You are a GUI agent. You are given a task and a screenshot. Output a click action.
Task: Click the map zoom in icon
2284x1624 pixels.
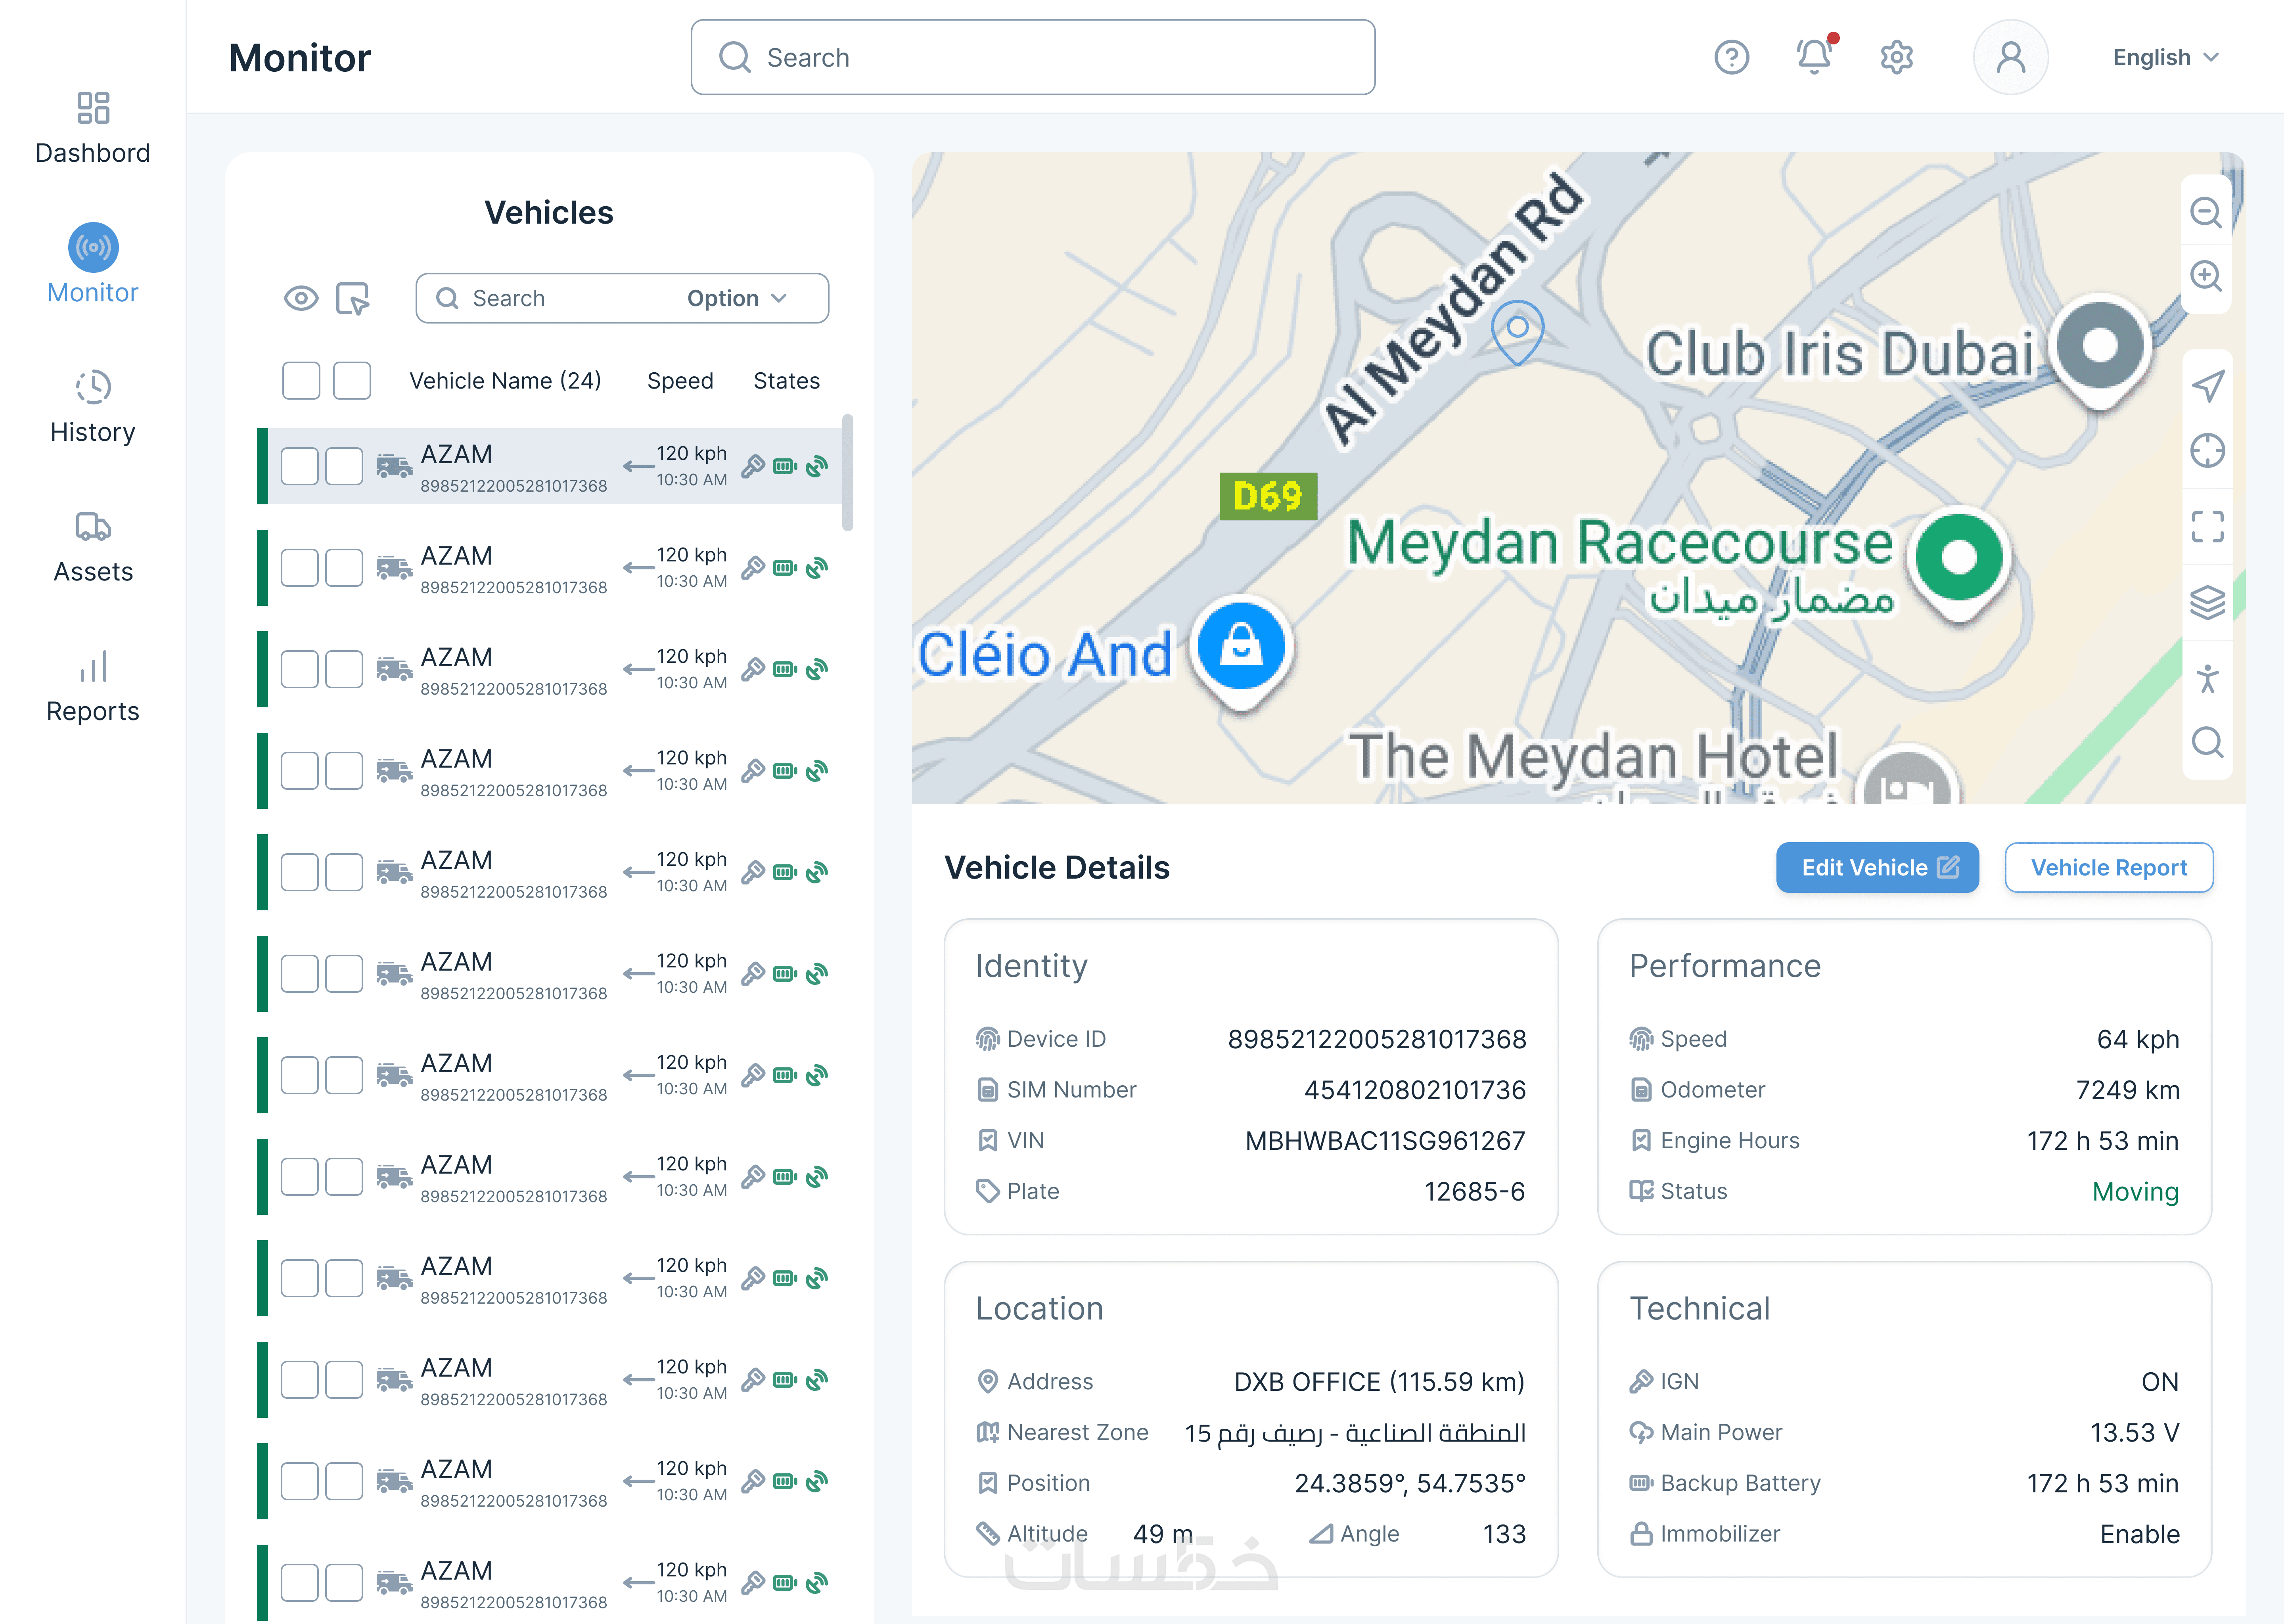tap(2205, 276)
